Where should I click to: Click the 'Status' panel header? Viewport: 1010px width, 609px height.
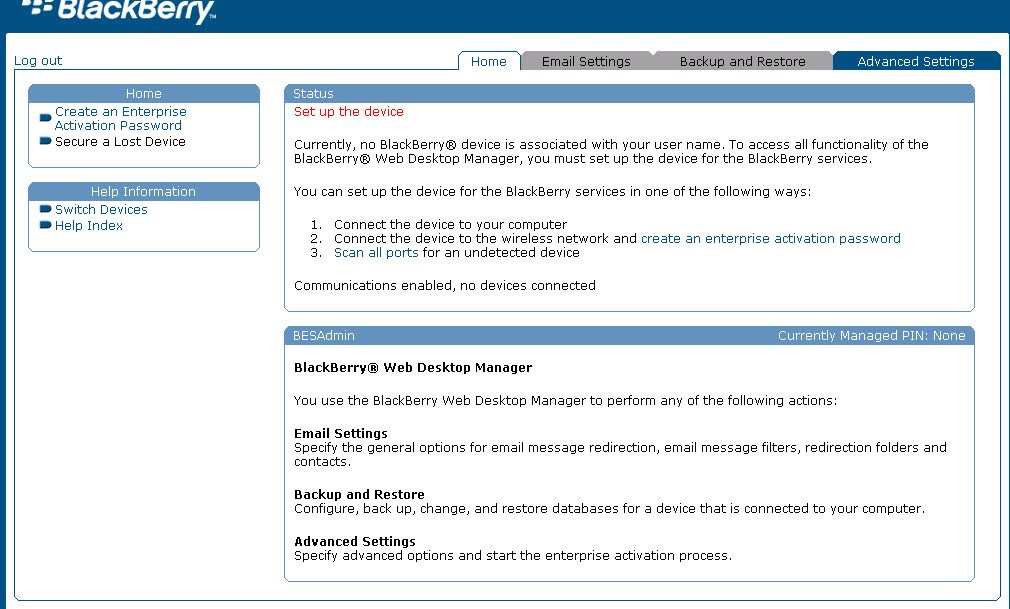(x=629, y=93)
